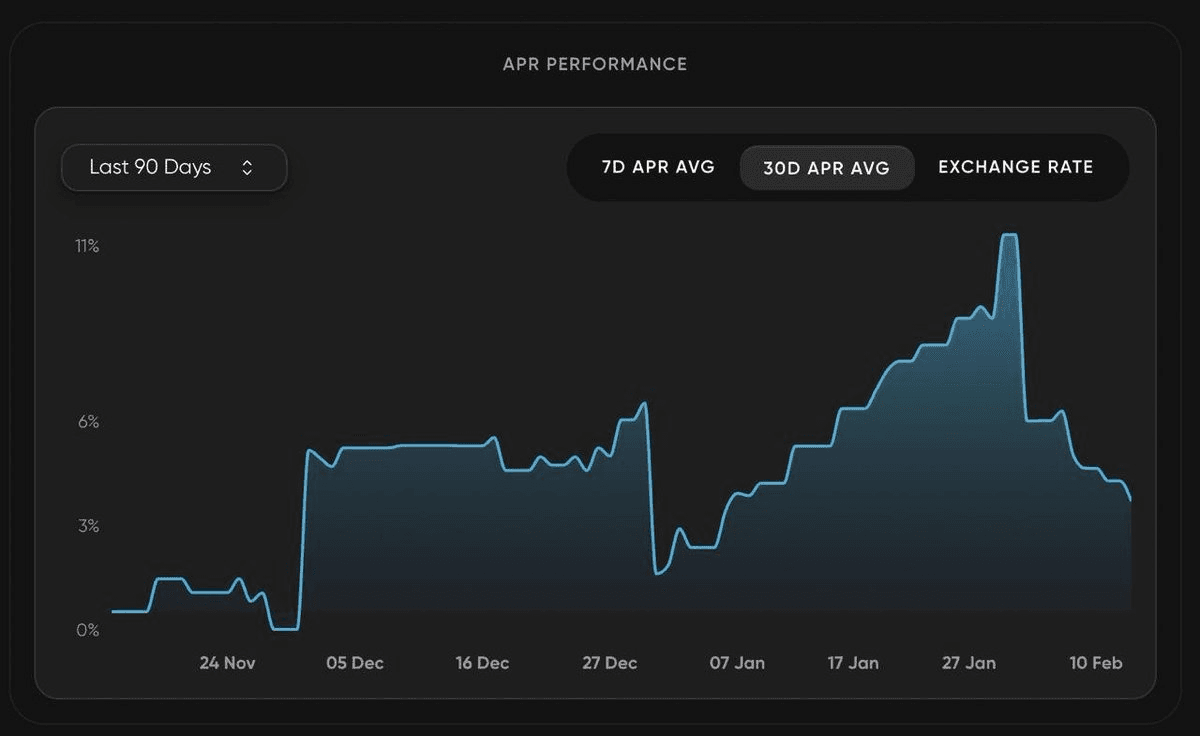
Task: Open the Last 90 Days dropdown
Action: pyautogui.click(x=174, y=168)
